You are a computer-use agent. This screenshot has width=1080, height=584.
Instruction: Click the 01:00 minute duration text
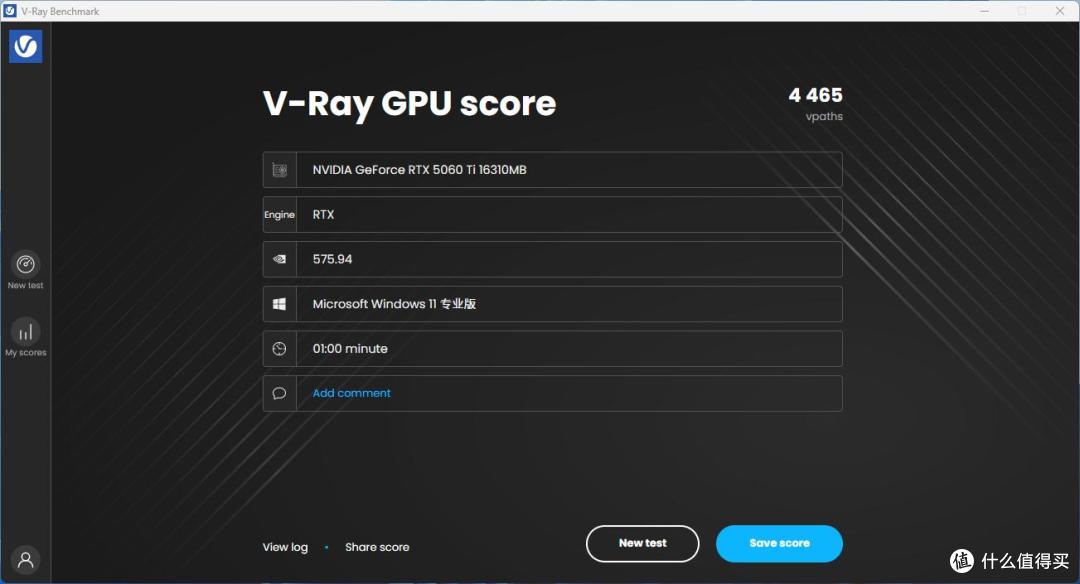point(350,348)
